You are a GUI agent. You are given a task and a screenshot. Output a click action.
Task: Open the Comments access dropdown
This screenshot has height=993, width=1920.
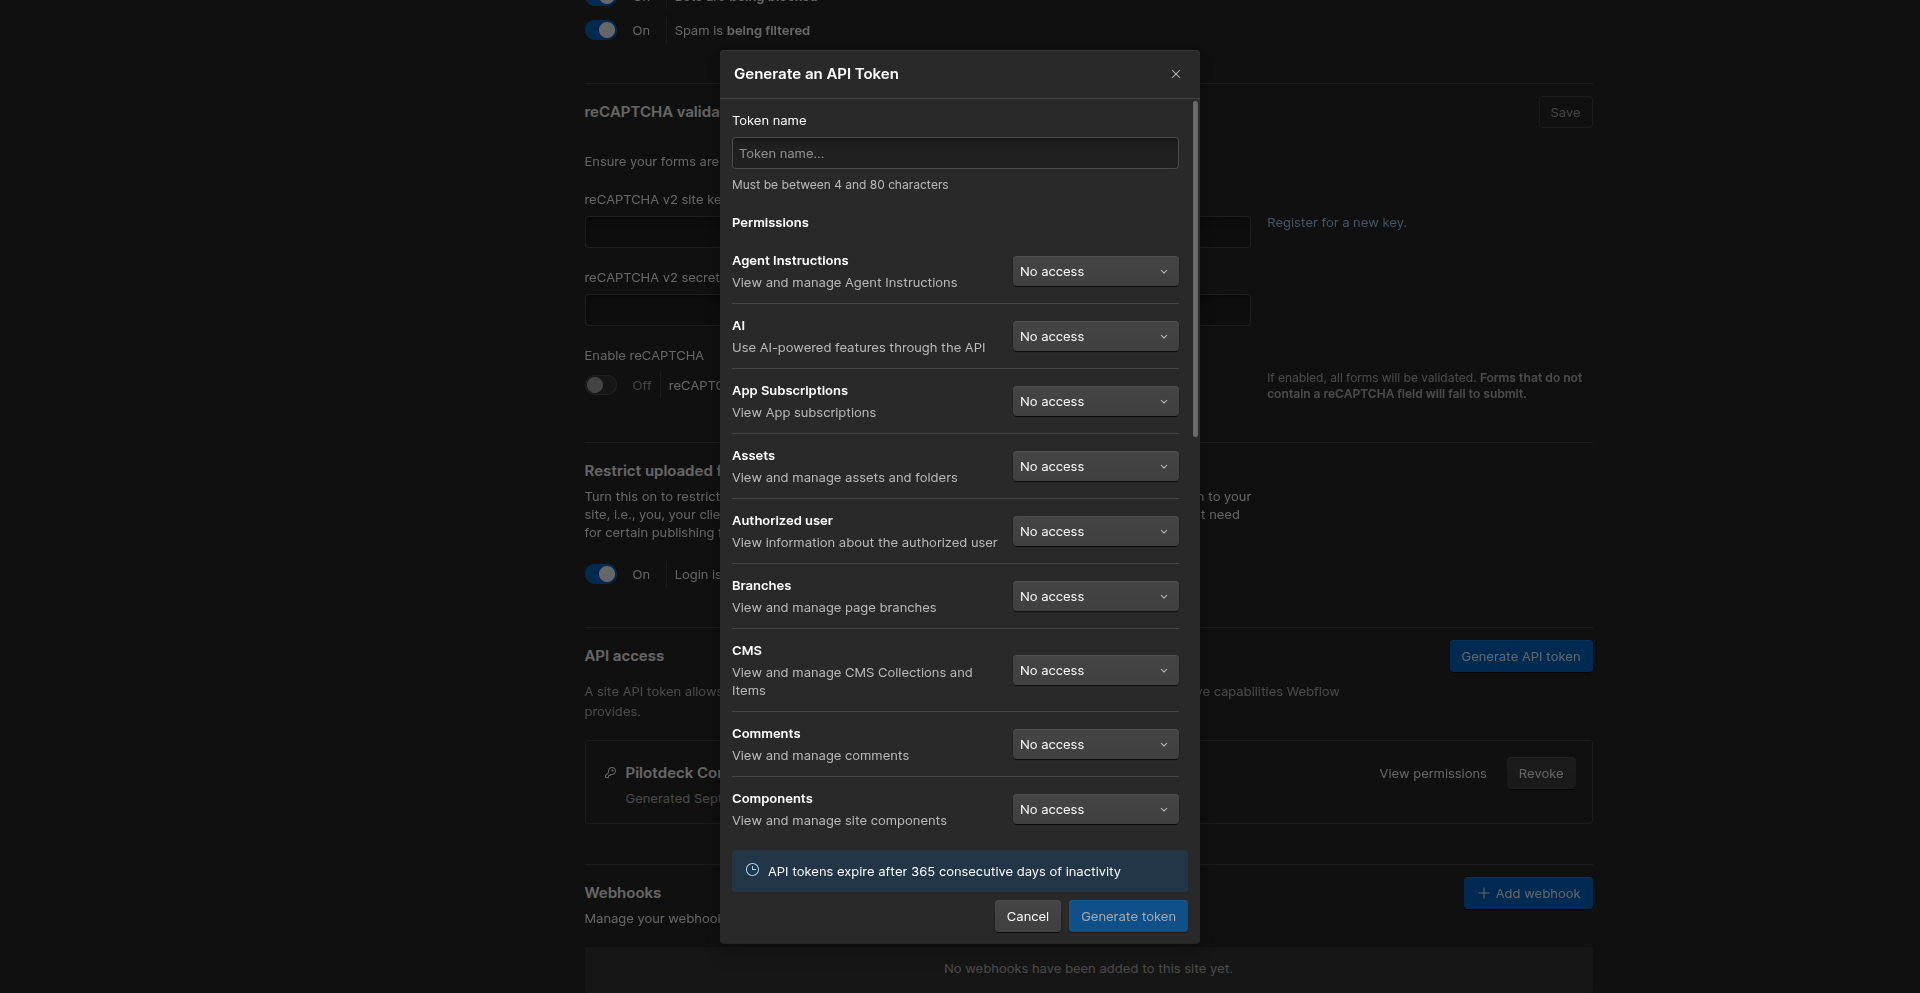(1095, 744)
